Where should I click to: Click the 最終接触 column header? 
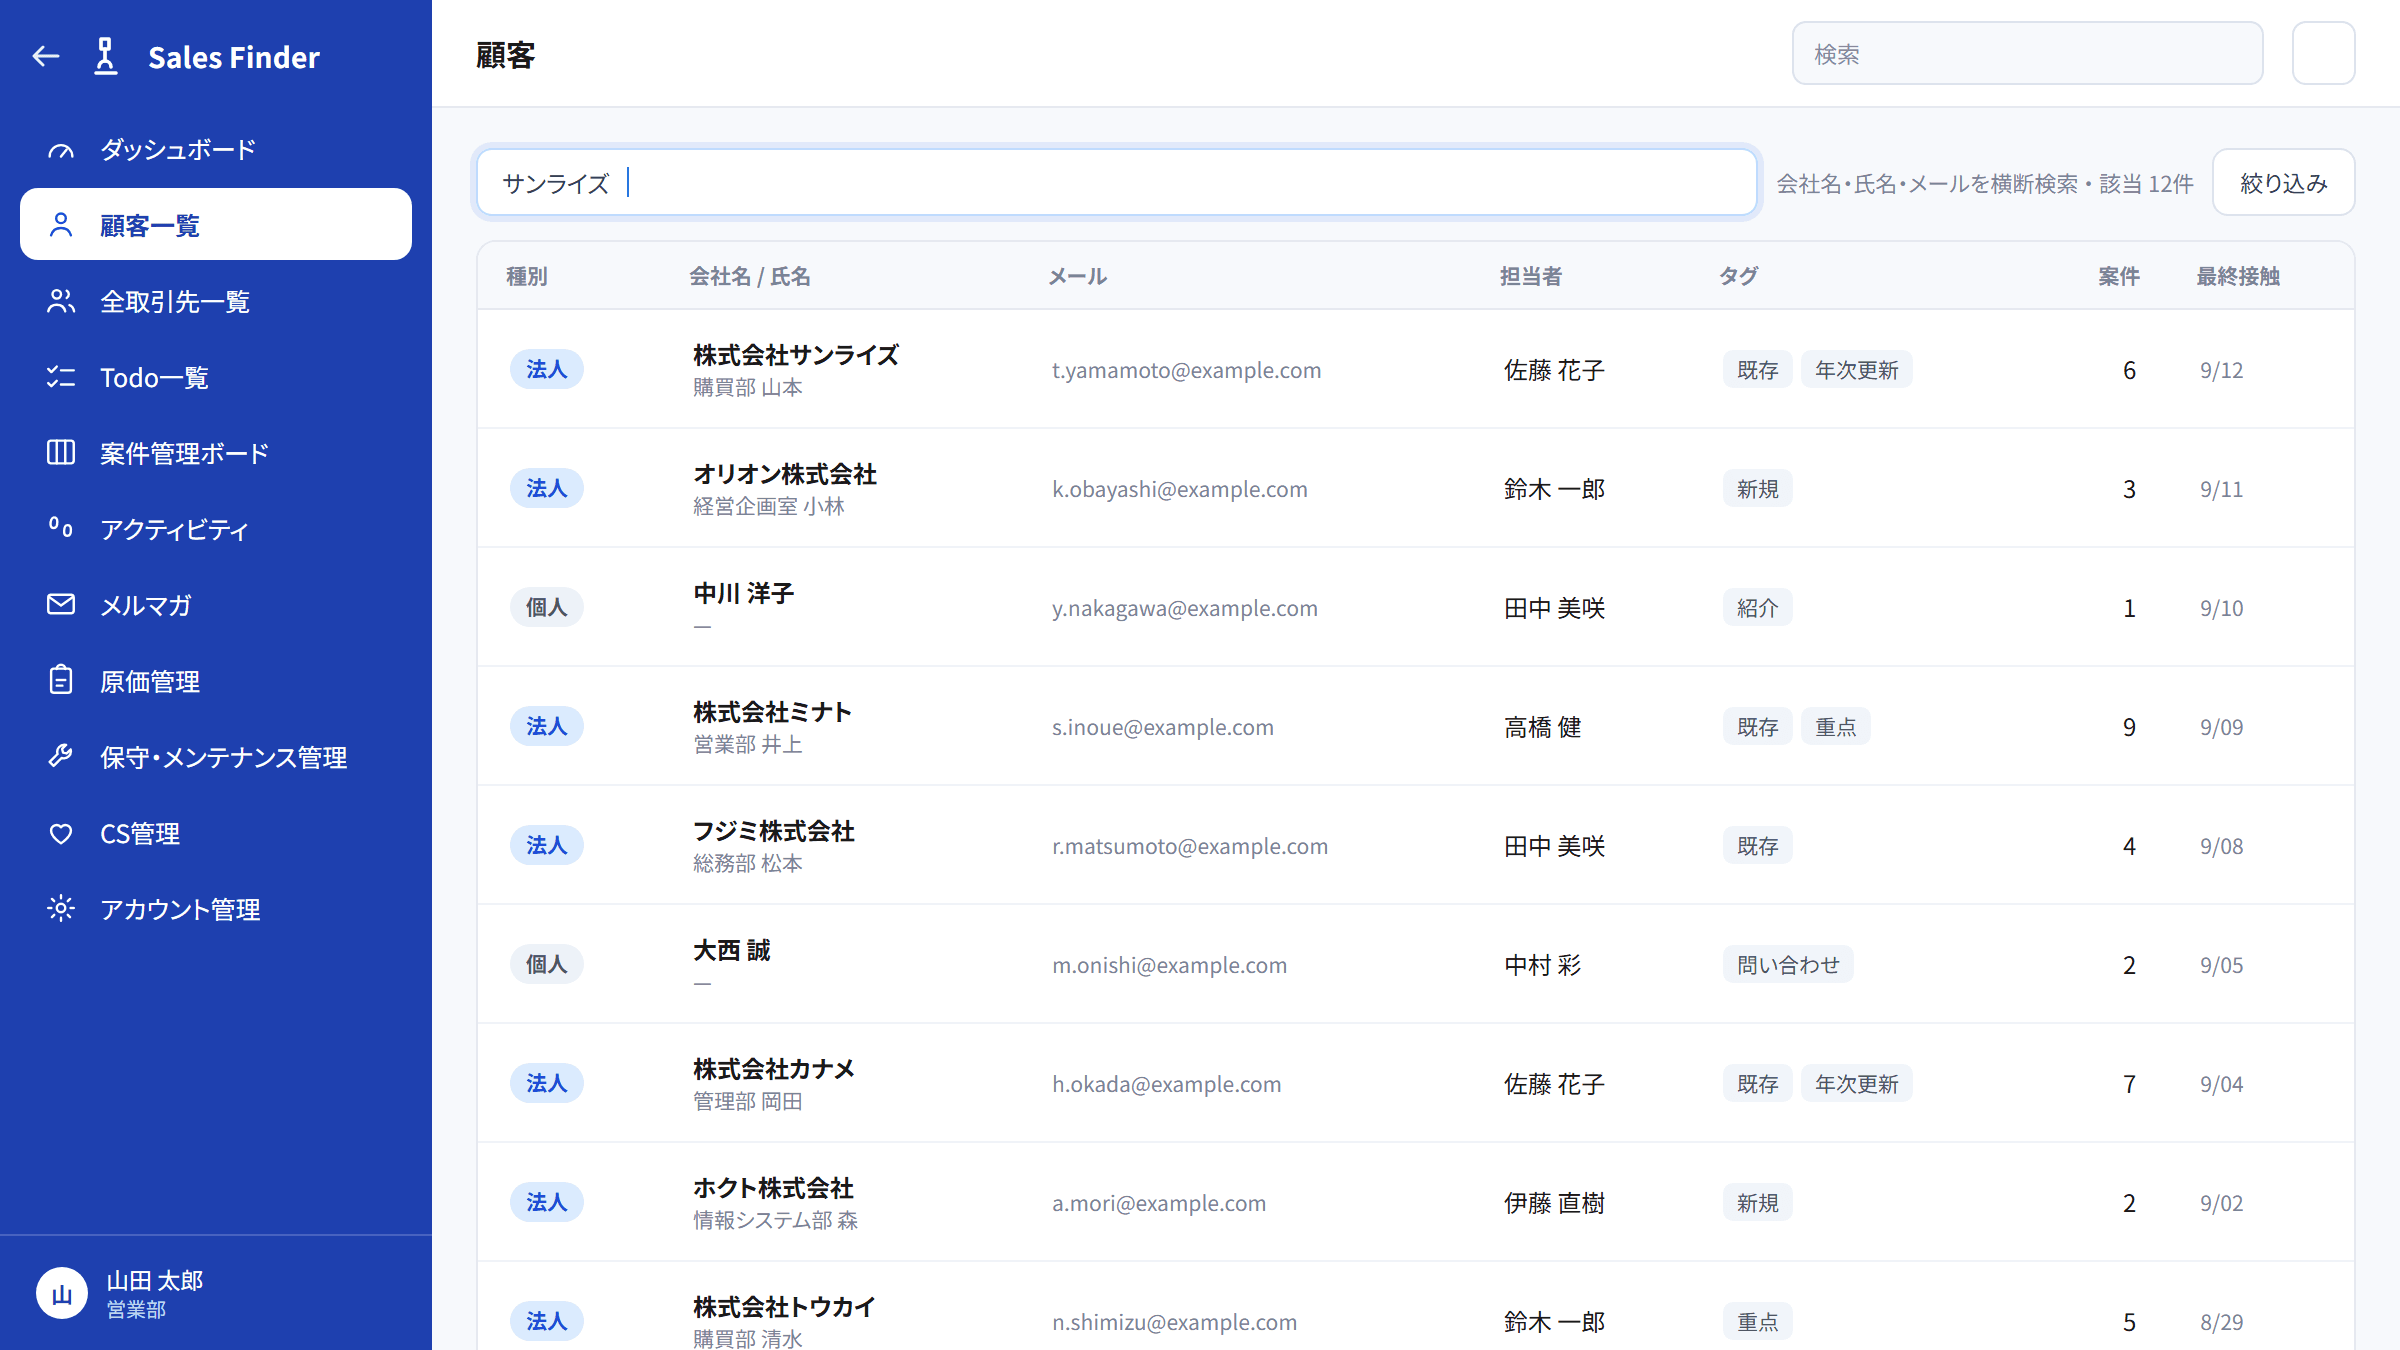(x=2238, y=276)
